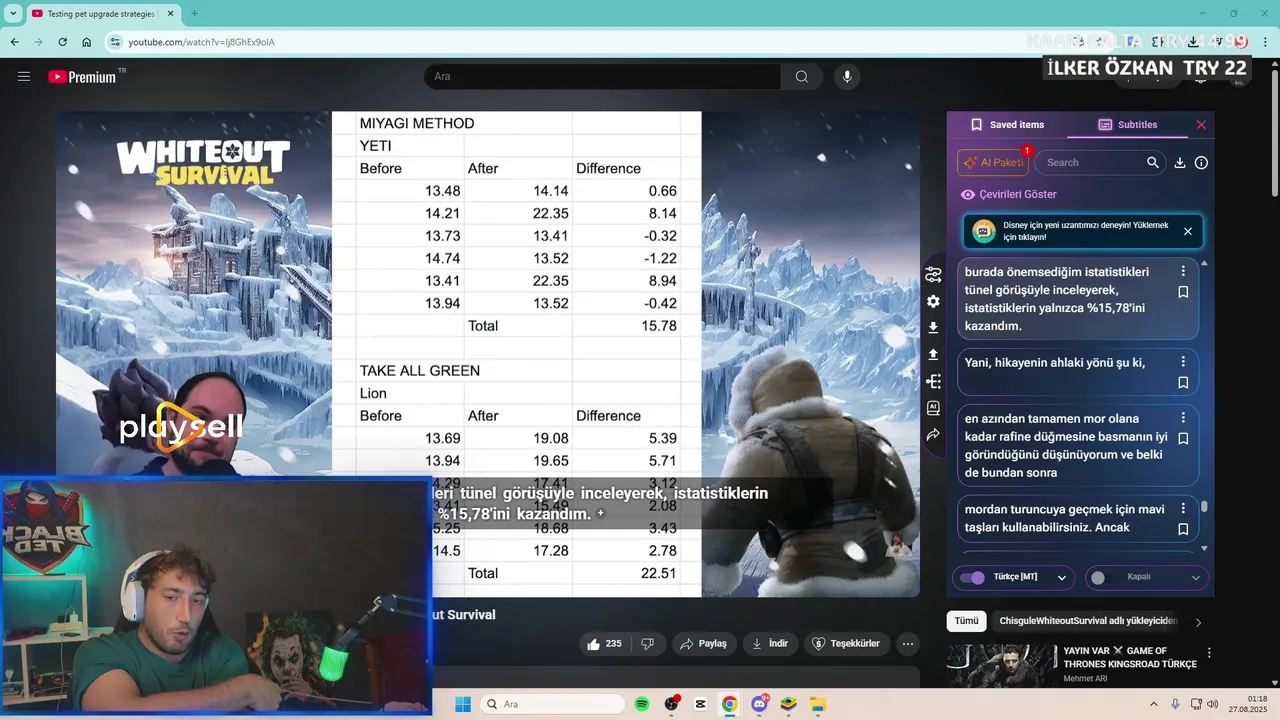This screenshot has height=720, width=1280.
Task: Open Discord from the taskbar
Action: [x=759, y=704]
